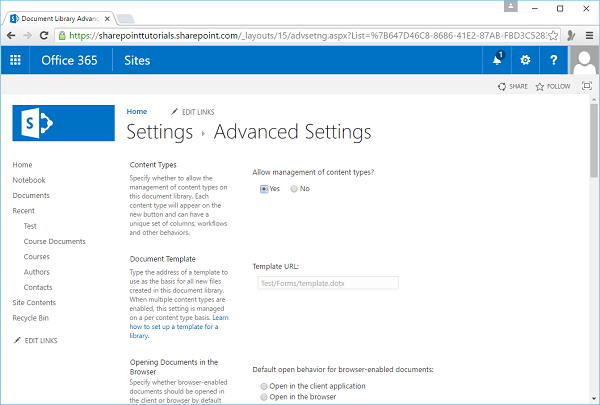Click the Share icon button
This screenshot has height=405, width=600.
coord(512,87)
